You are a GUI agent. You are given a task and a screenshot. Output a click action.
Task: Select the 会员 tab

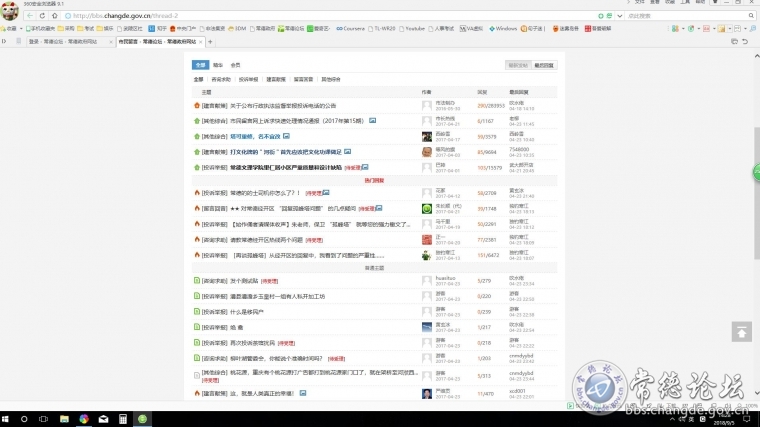tap(235, 65)
